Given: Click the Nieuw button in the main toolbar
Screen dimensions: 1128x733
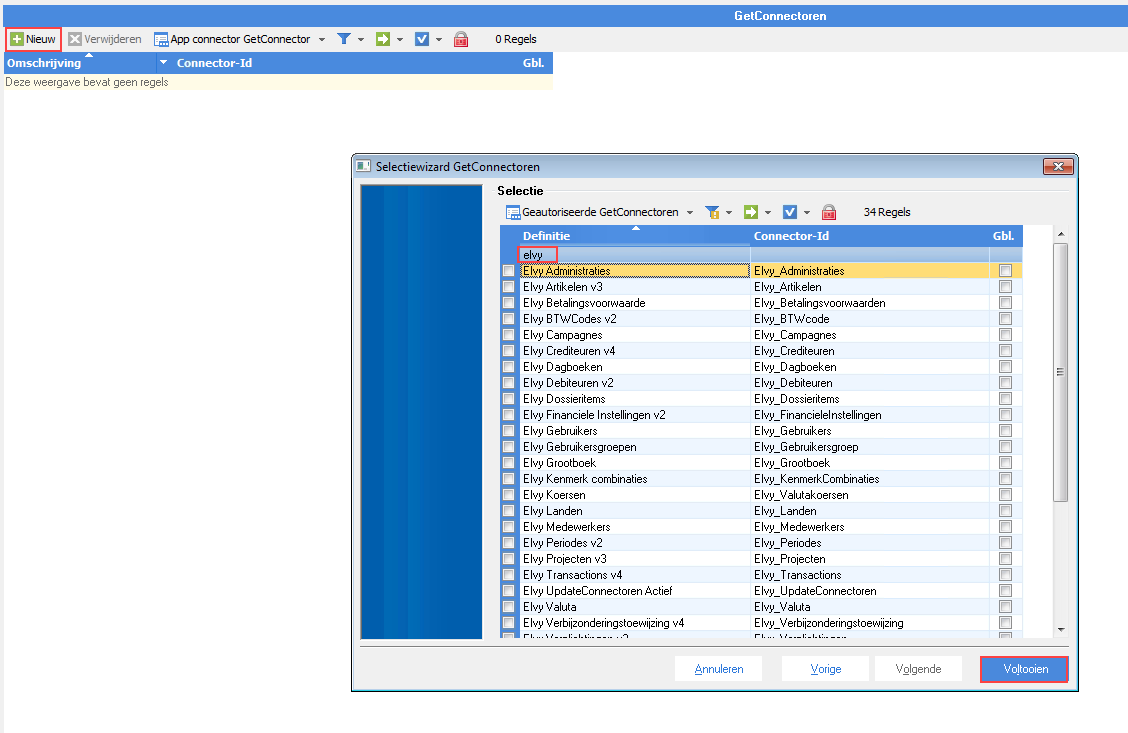Looking at the screenshot, I should coord(33,39).
